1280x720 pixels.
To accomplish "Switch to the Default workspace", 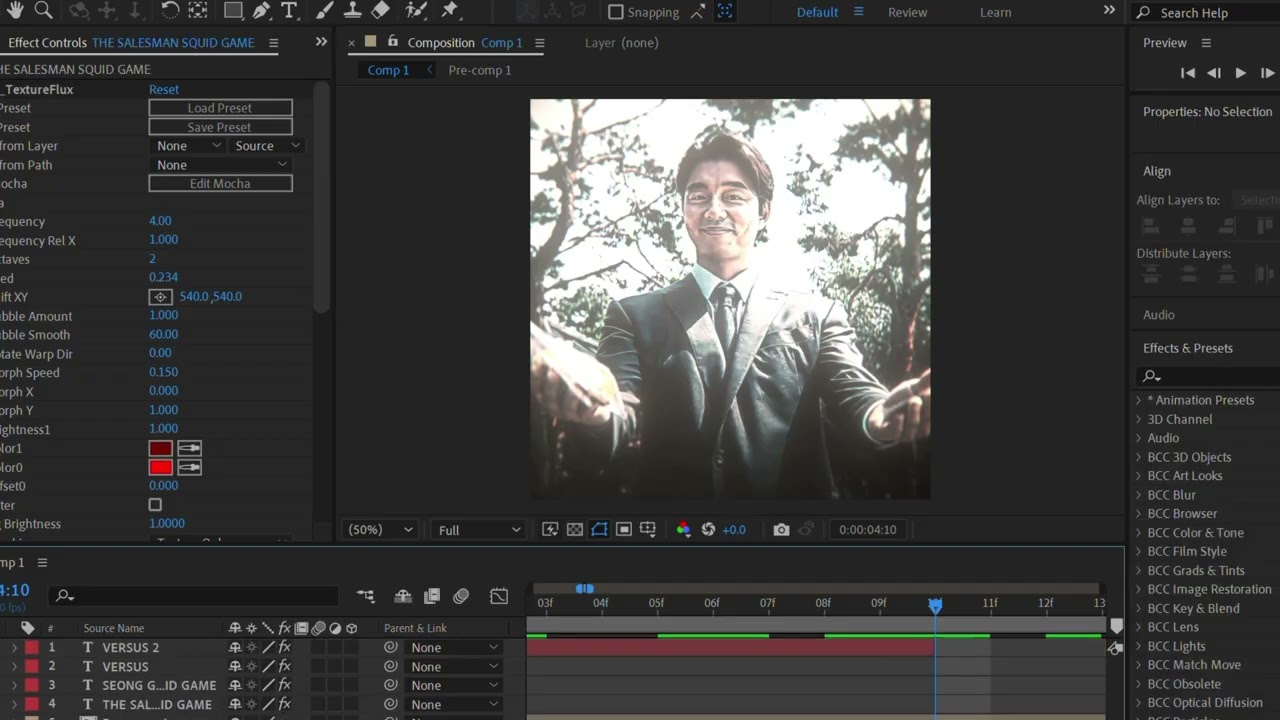I will click(817, 12).
